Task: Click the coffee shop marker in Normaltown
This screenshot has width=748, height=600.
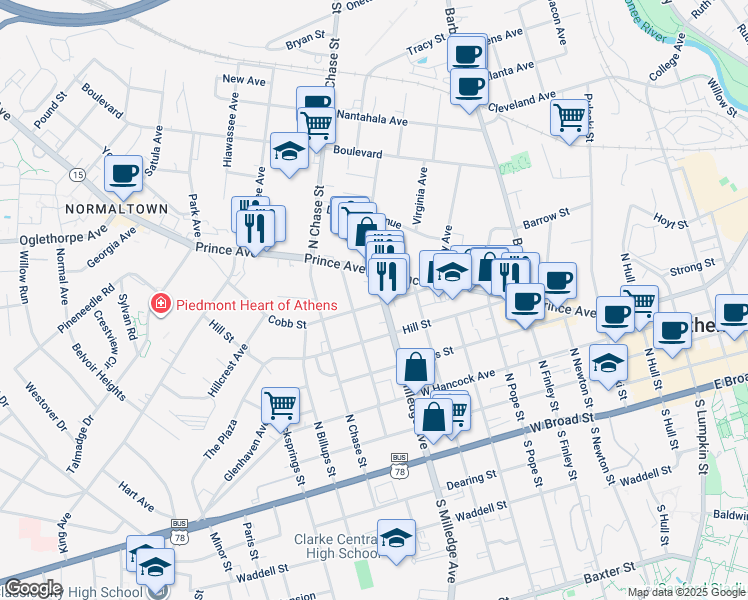Action: pos(124,172)
